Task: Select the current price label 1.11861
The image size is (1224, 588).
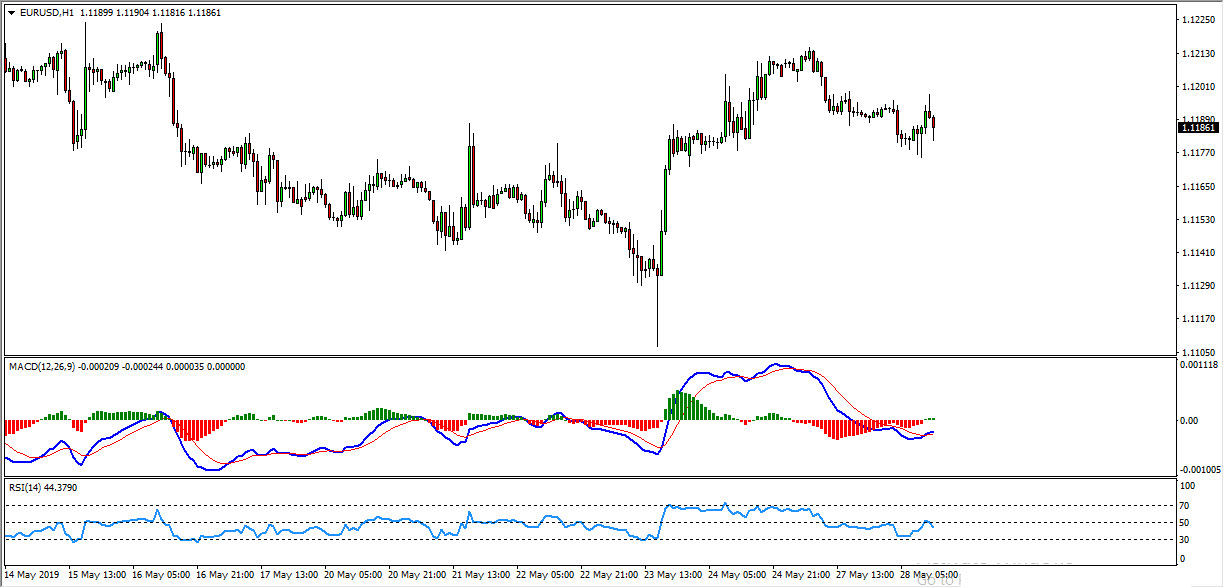Action: (1198, 128)
